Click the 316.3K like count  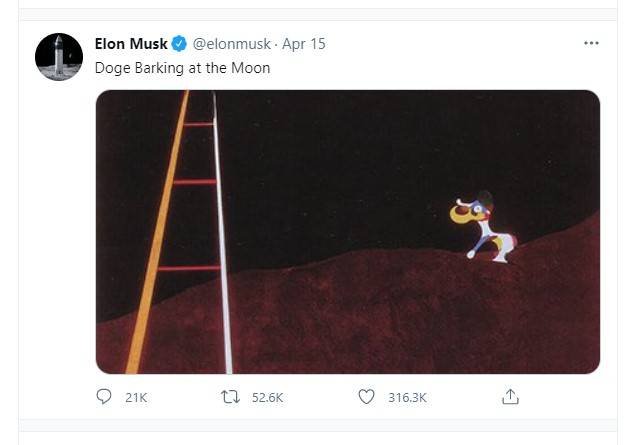click(407, 398)
